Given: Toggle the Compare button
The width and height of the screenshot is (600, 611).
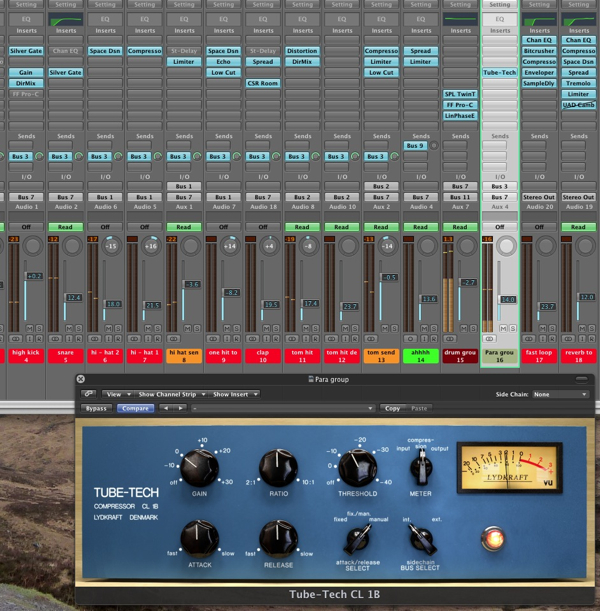Looking at the screenshot, I should [x=134, y=408].
